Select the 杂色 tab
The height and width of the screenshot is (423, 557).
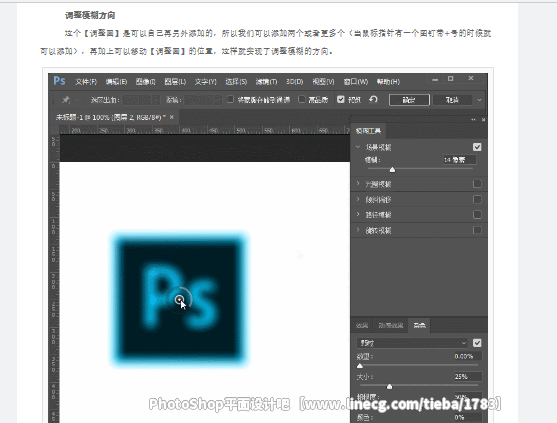420,325
